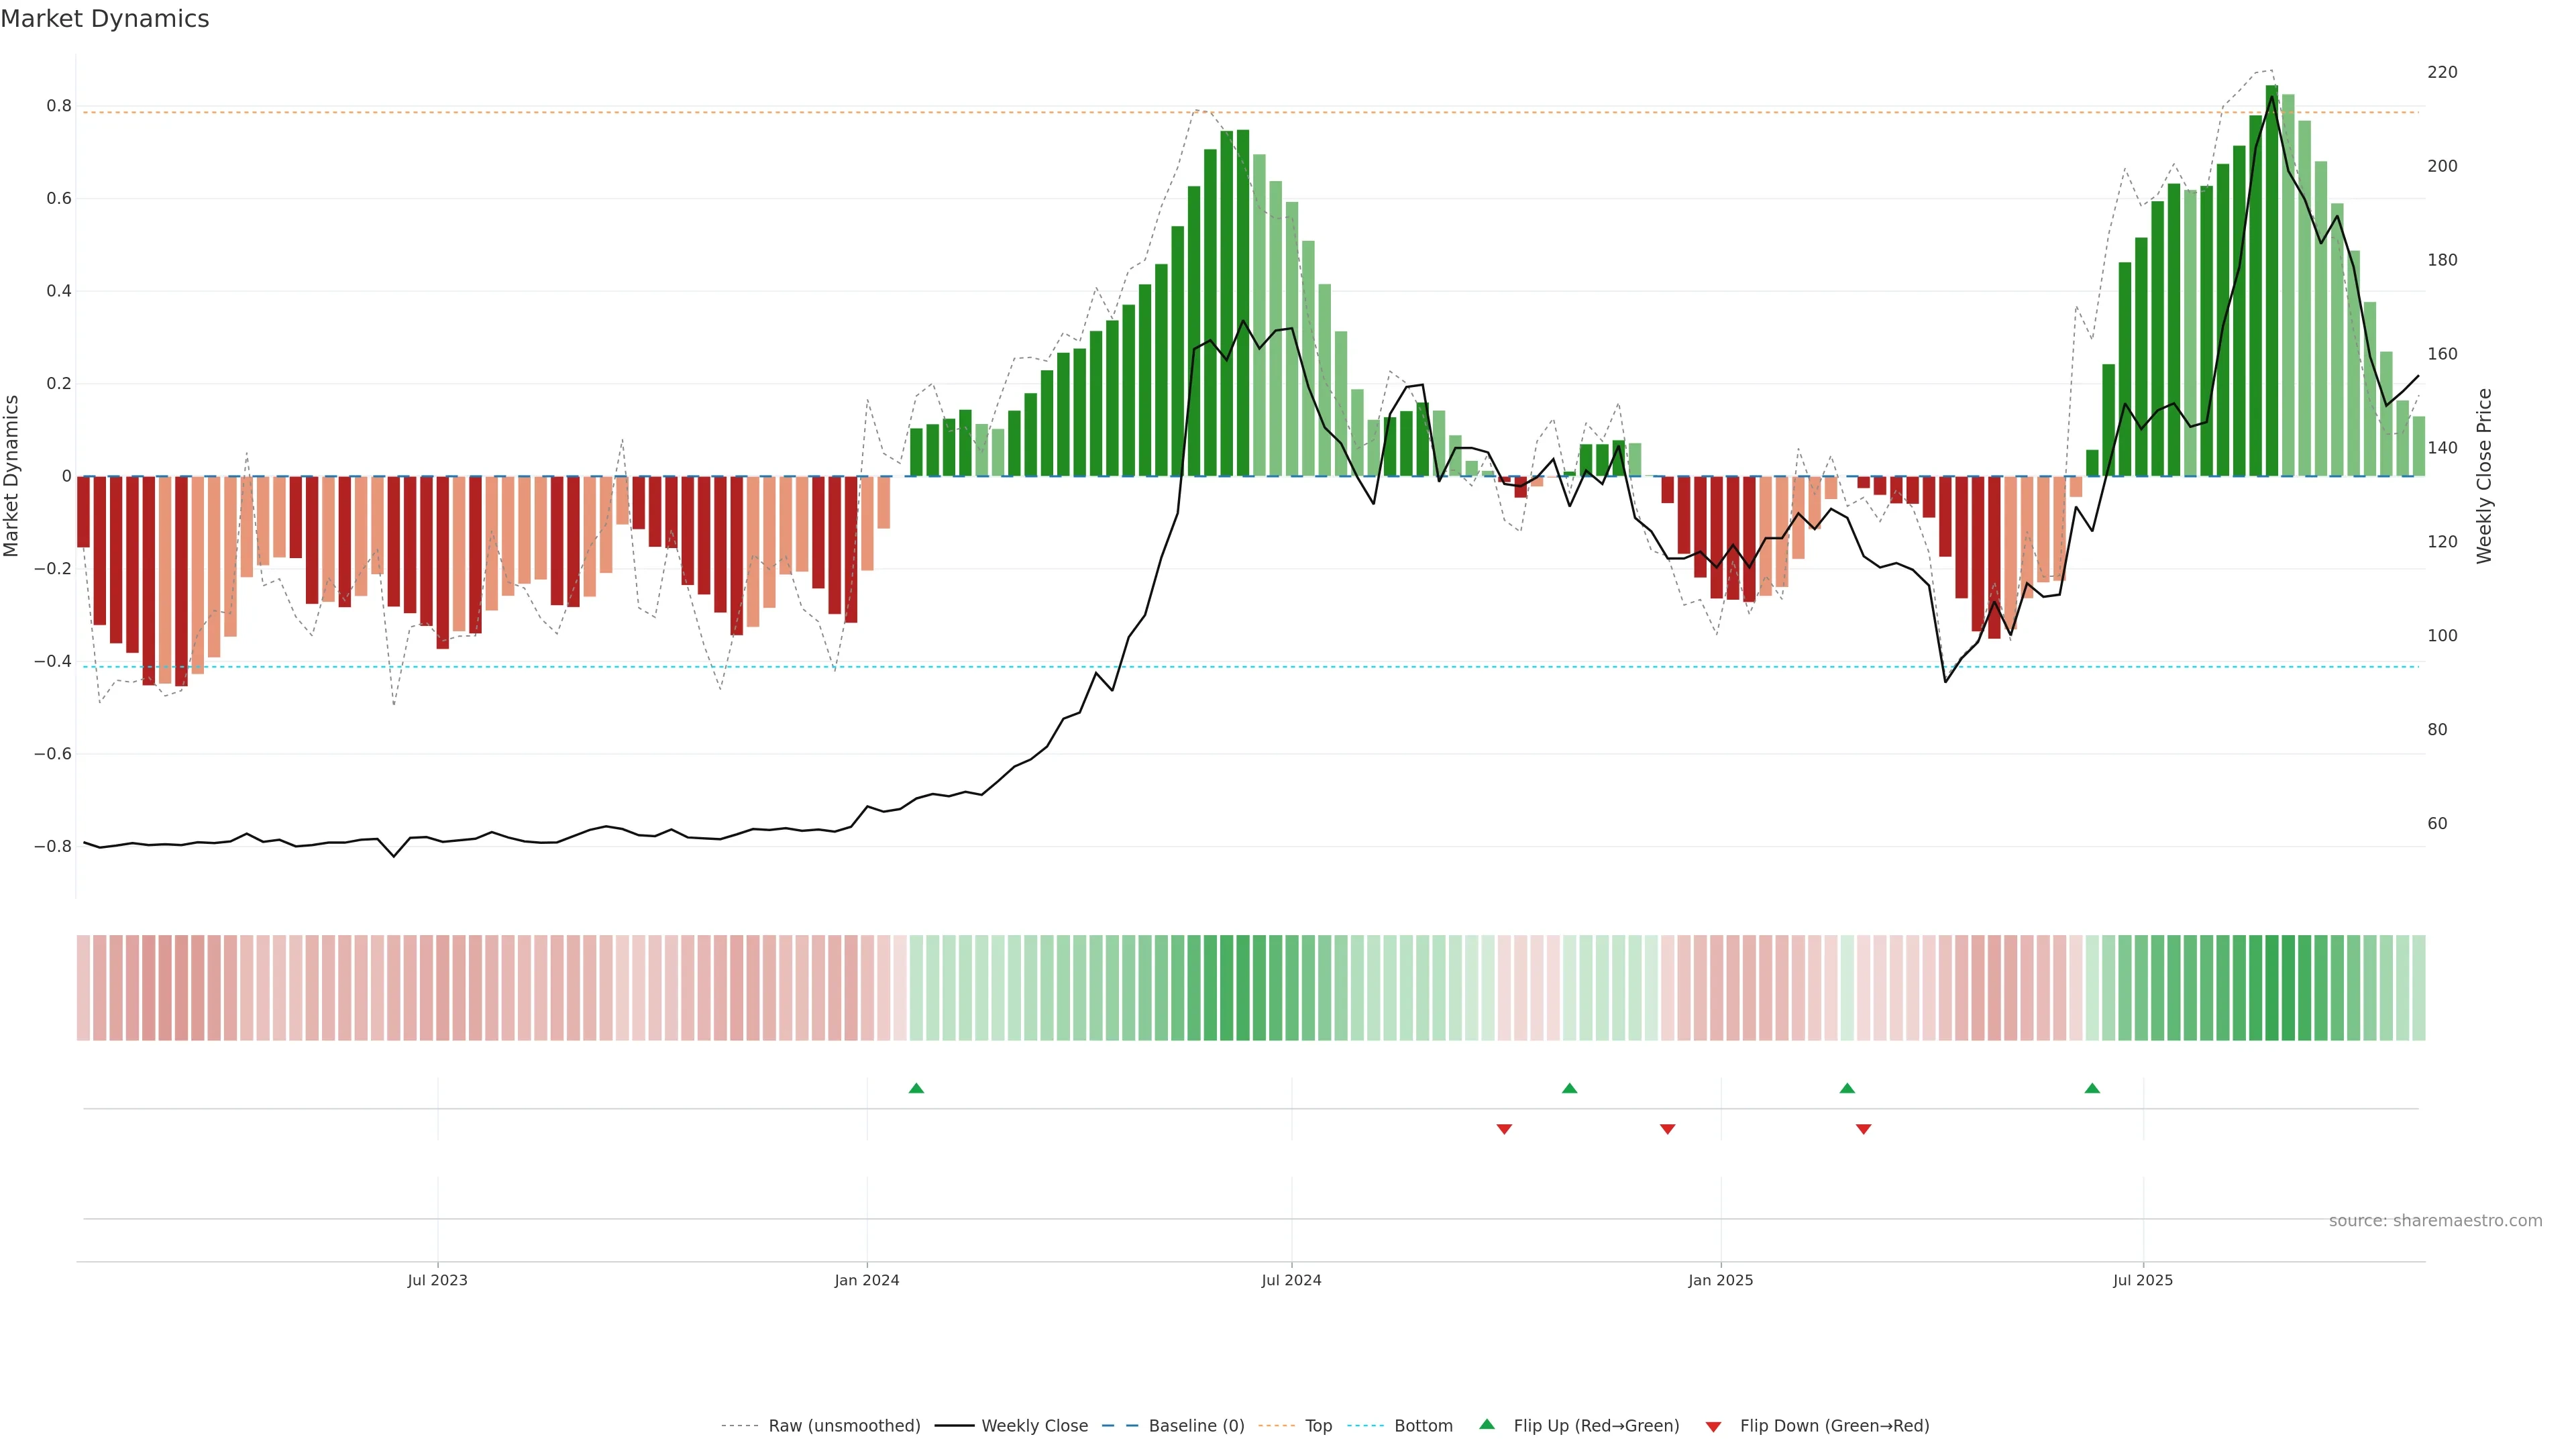Click the rightmost red flip-down triangle marker
Screen dimensions: 2576x1449
[1863, 1129]
